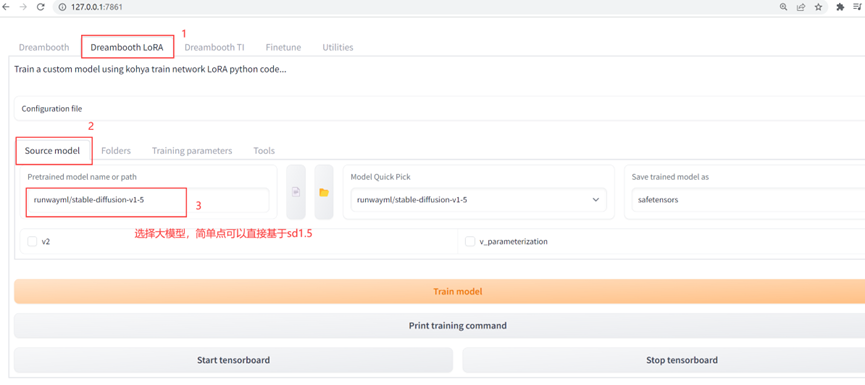
Task: Click the Pretrained model name or path field
Action: 148,200
